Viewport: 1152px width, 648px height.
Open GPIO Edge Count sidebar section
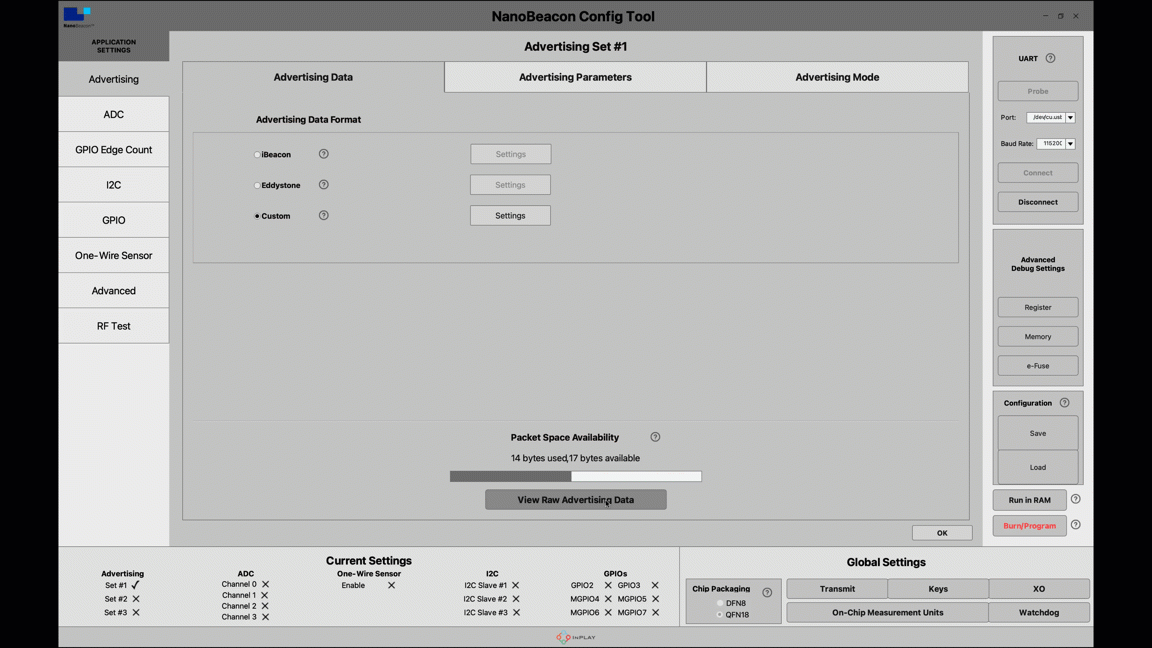coord(113,150)
